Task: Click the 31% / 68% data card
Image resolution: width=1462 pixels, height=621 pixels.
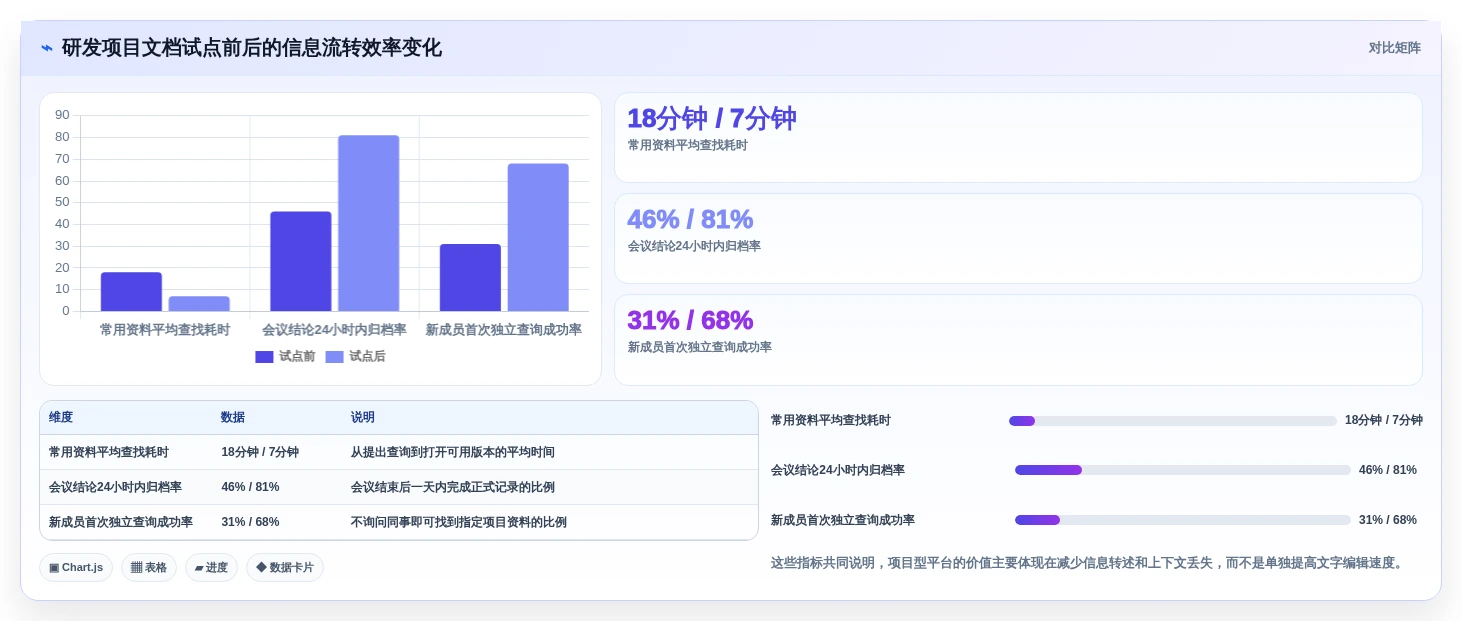Action: point(1018,340)
